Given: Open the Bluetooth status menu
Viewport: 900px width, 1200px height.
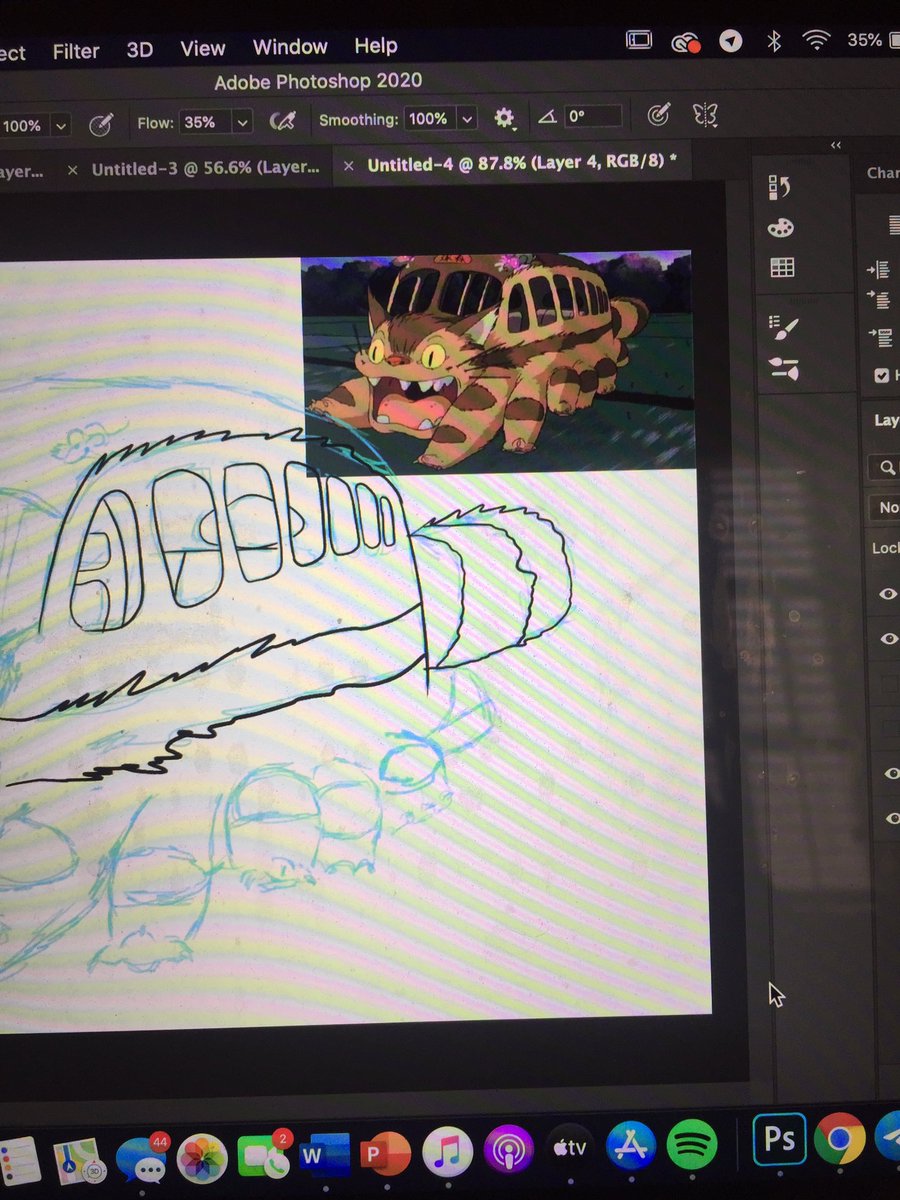Looking at the screenshot, I should click(x=773, y=40).
